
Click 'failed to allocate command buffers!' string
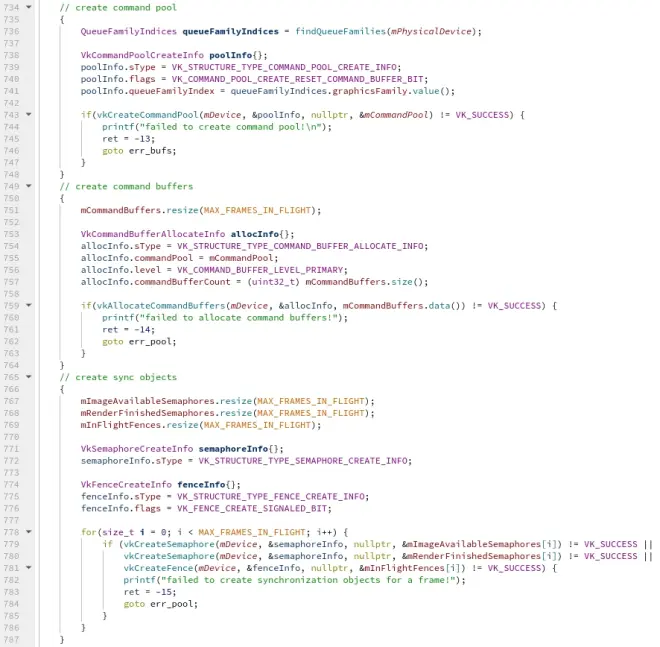click(241, 317)
